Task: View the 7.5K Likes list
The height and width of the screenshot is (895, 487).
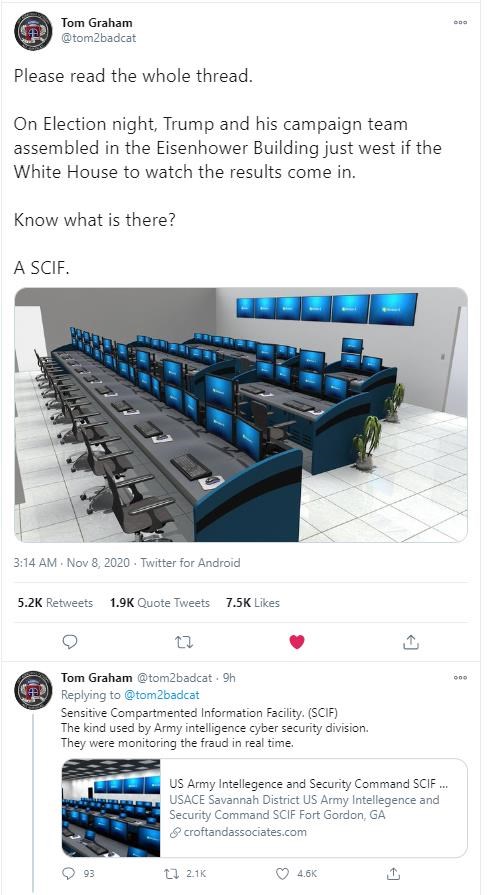Action: click(253, 603)
